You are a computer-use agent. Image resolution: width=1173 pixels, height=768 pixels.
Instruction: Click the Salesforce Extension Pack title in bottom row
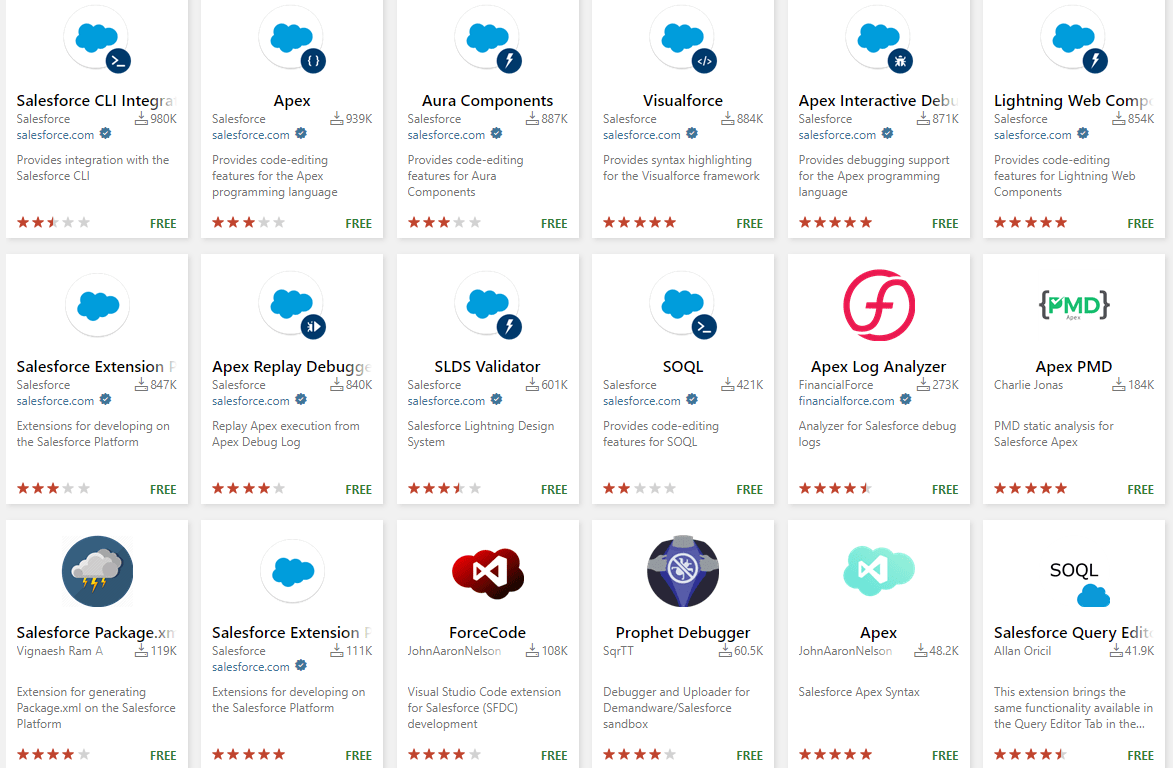[x=292, y=632]
